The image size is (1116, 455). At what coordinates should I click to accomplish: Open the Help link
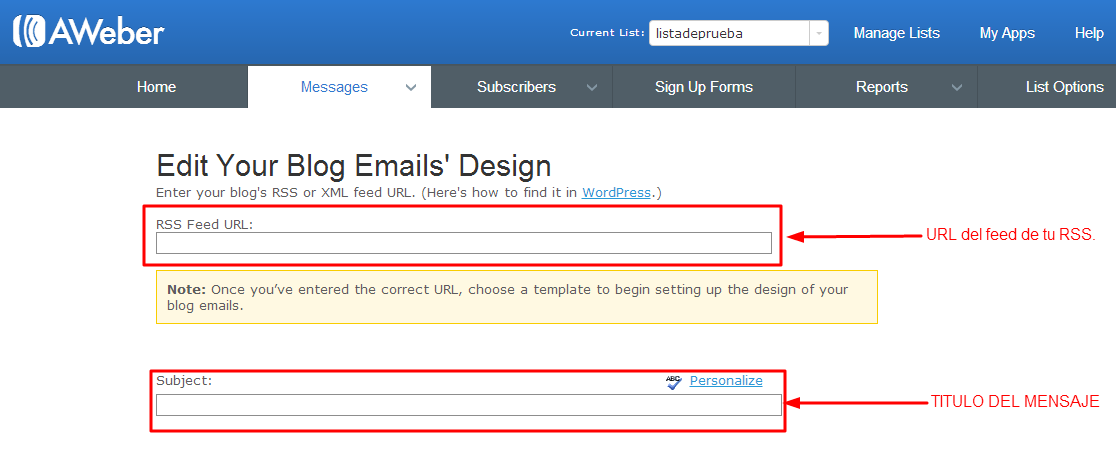pyautogui.click(x=1089, y=33)
